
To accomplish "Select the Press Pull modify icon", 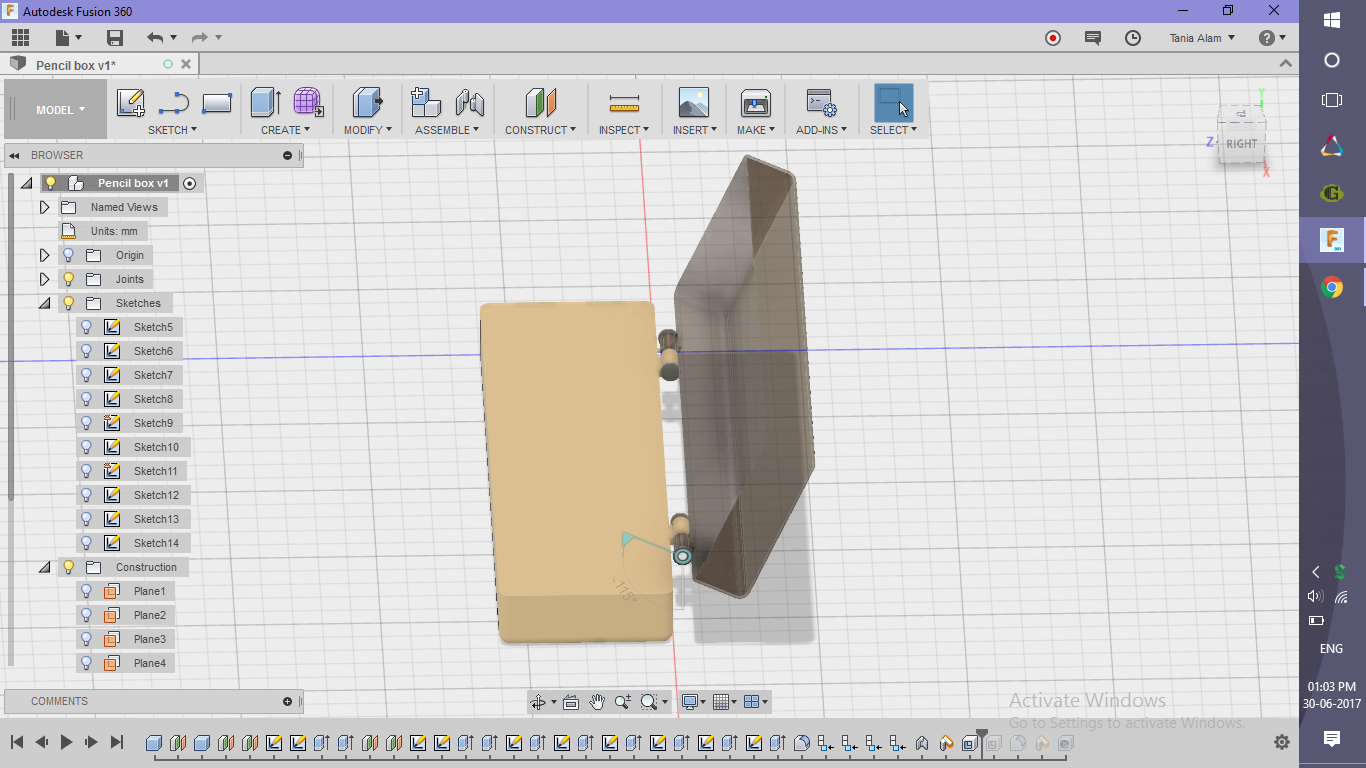I will point(368,102).
